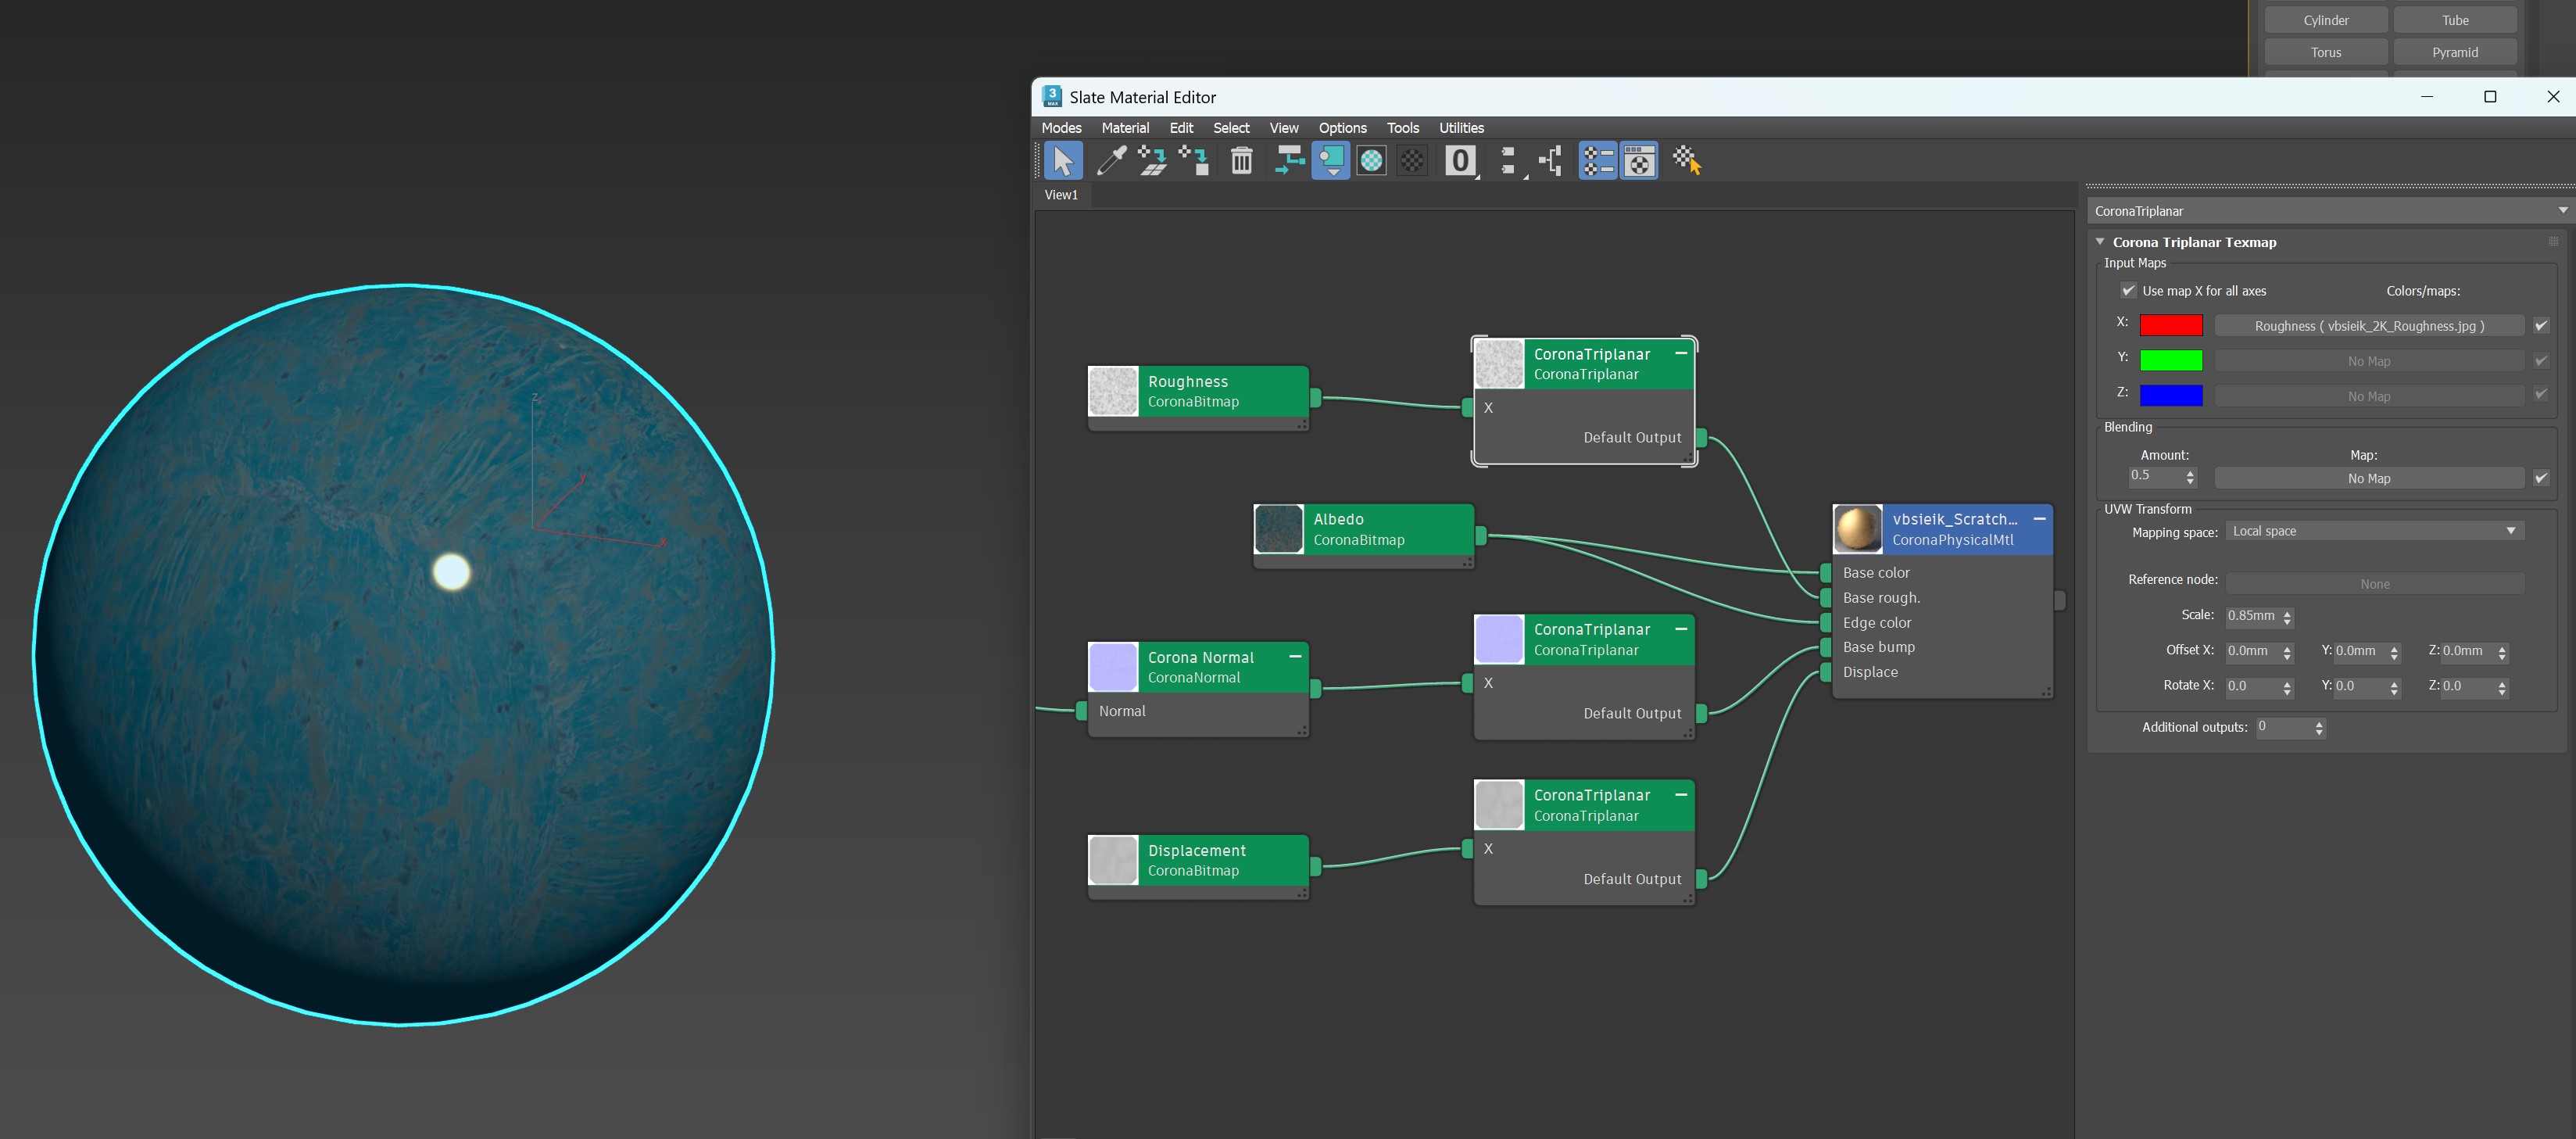Open the Modes menu

point(1061,128)
